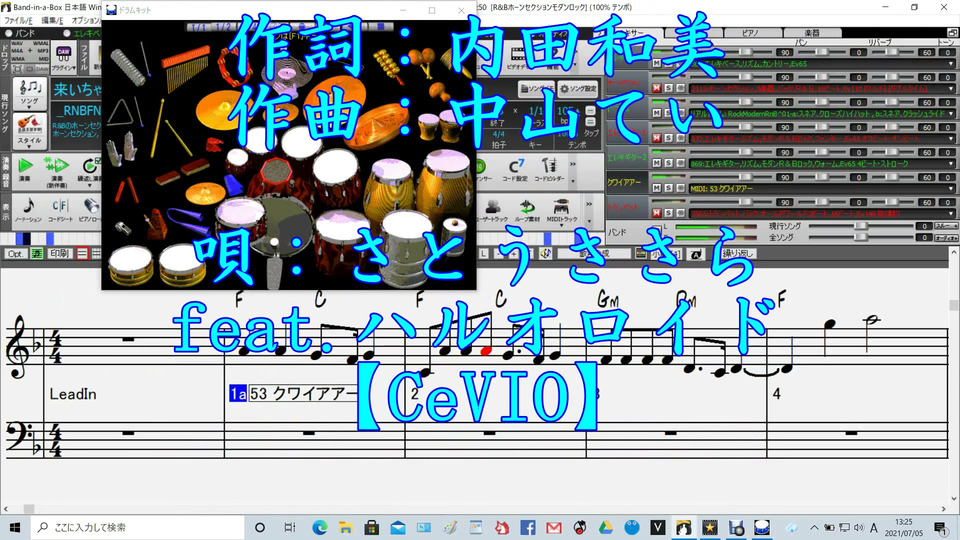Open the Chord Builder (コードビルダー) icon
The image size is (960, 540).
pyautogui.click(x=549, y=170)
